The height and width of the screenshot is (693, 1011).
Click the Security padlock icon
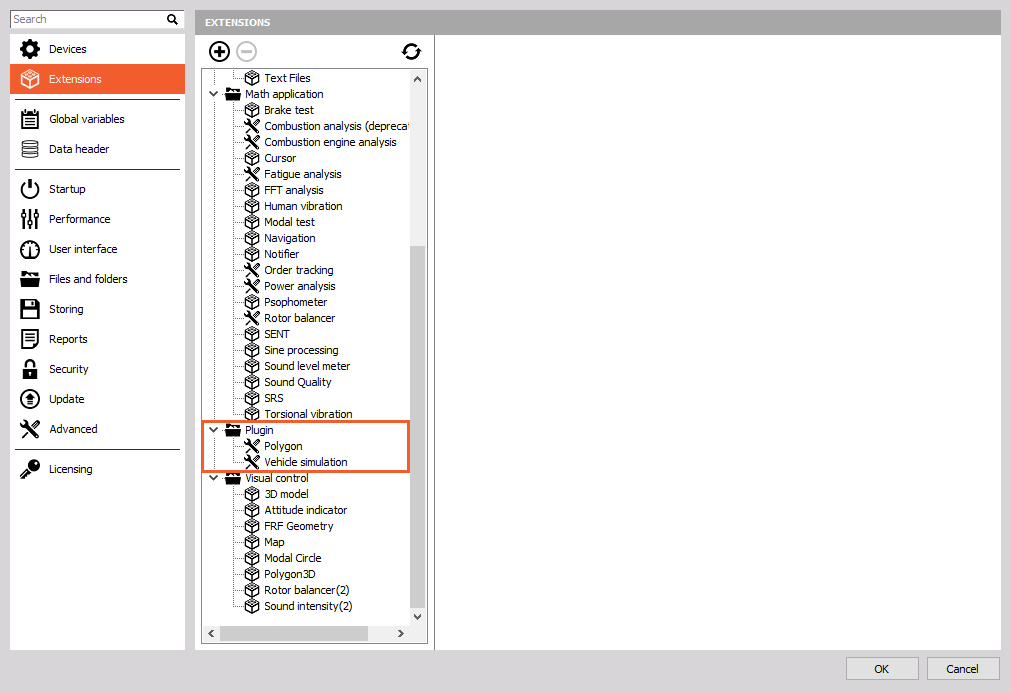coord(30,369)
